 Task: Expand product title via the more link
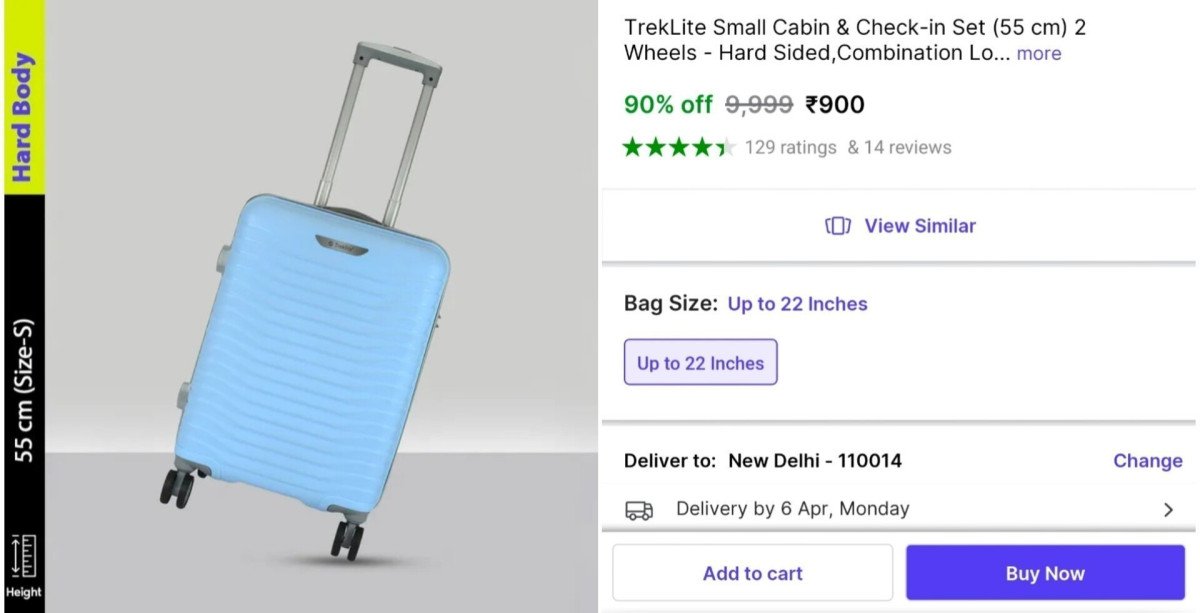[x=1039, y=54]
